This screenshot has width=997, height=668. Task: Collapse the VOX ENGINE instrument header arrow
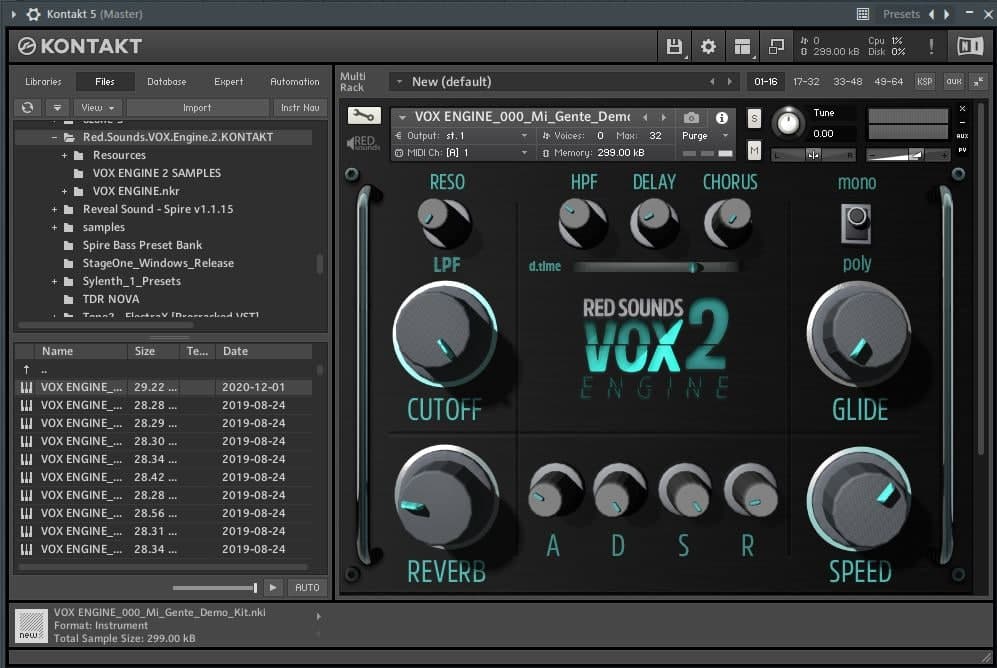[402, 118]
